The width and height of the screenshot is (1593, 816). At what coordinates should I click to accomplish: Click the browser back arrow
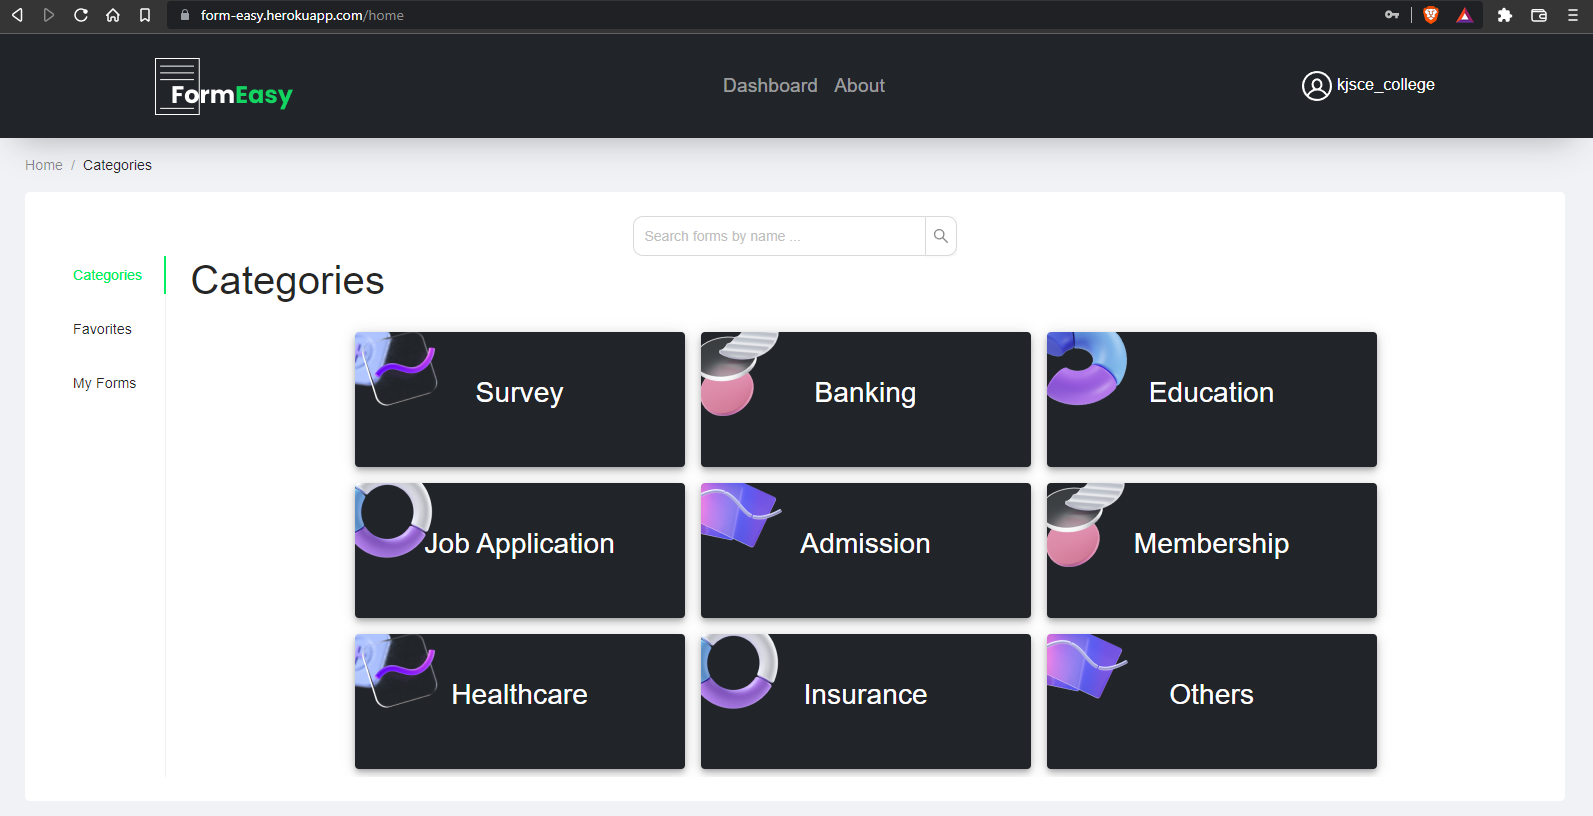(x=17, y=15)
